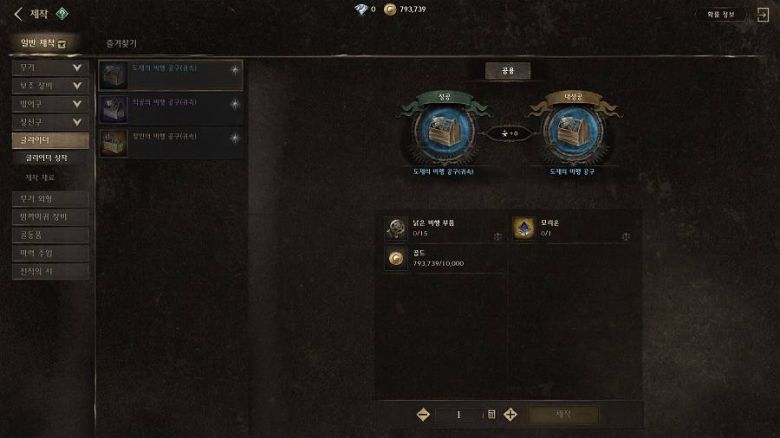Viewport: 780px width, 438px height.
Task: Click the diamond currency icon
Action: pos(361,9)
